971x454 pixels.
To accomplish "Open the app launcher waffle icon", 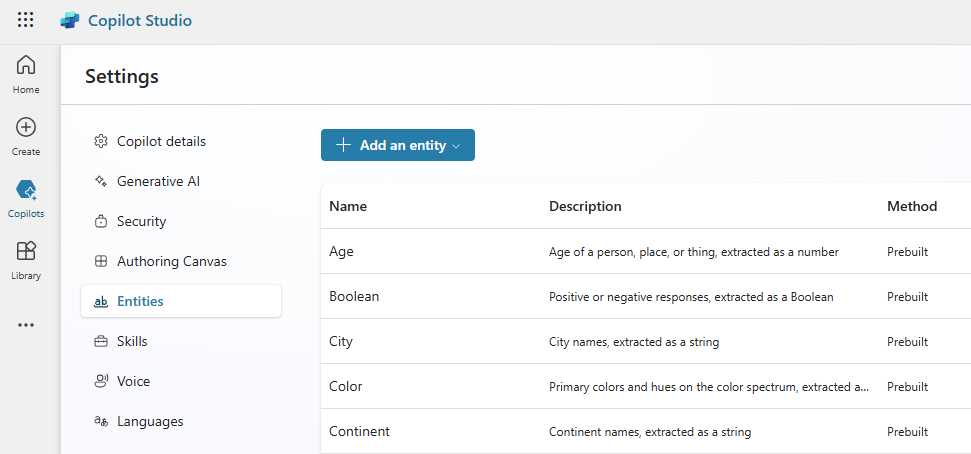I will point(25,20).
